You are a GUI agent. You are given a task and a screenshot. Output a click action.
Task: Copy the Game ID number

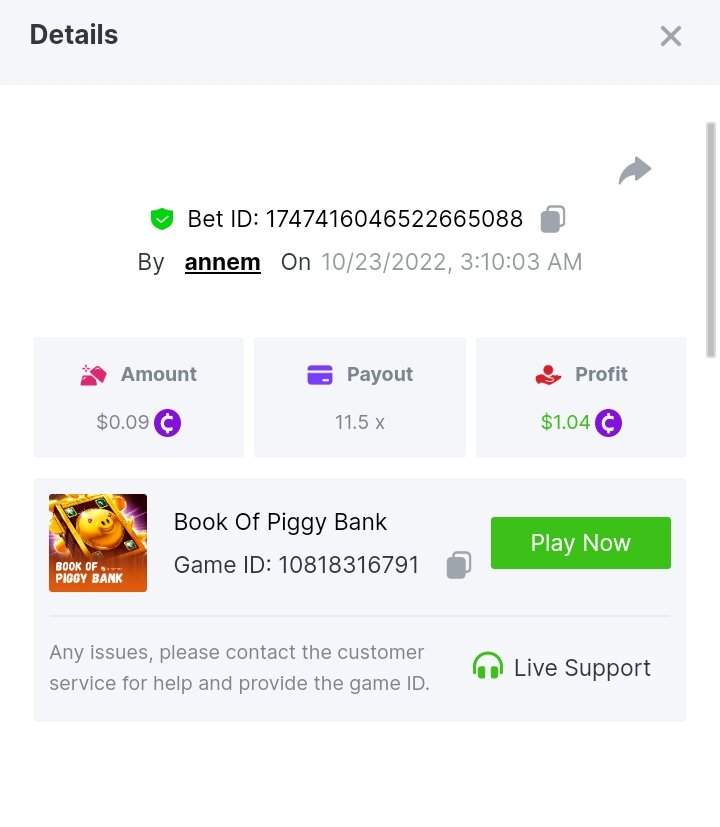tap(458, 565)
